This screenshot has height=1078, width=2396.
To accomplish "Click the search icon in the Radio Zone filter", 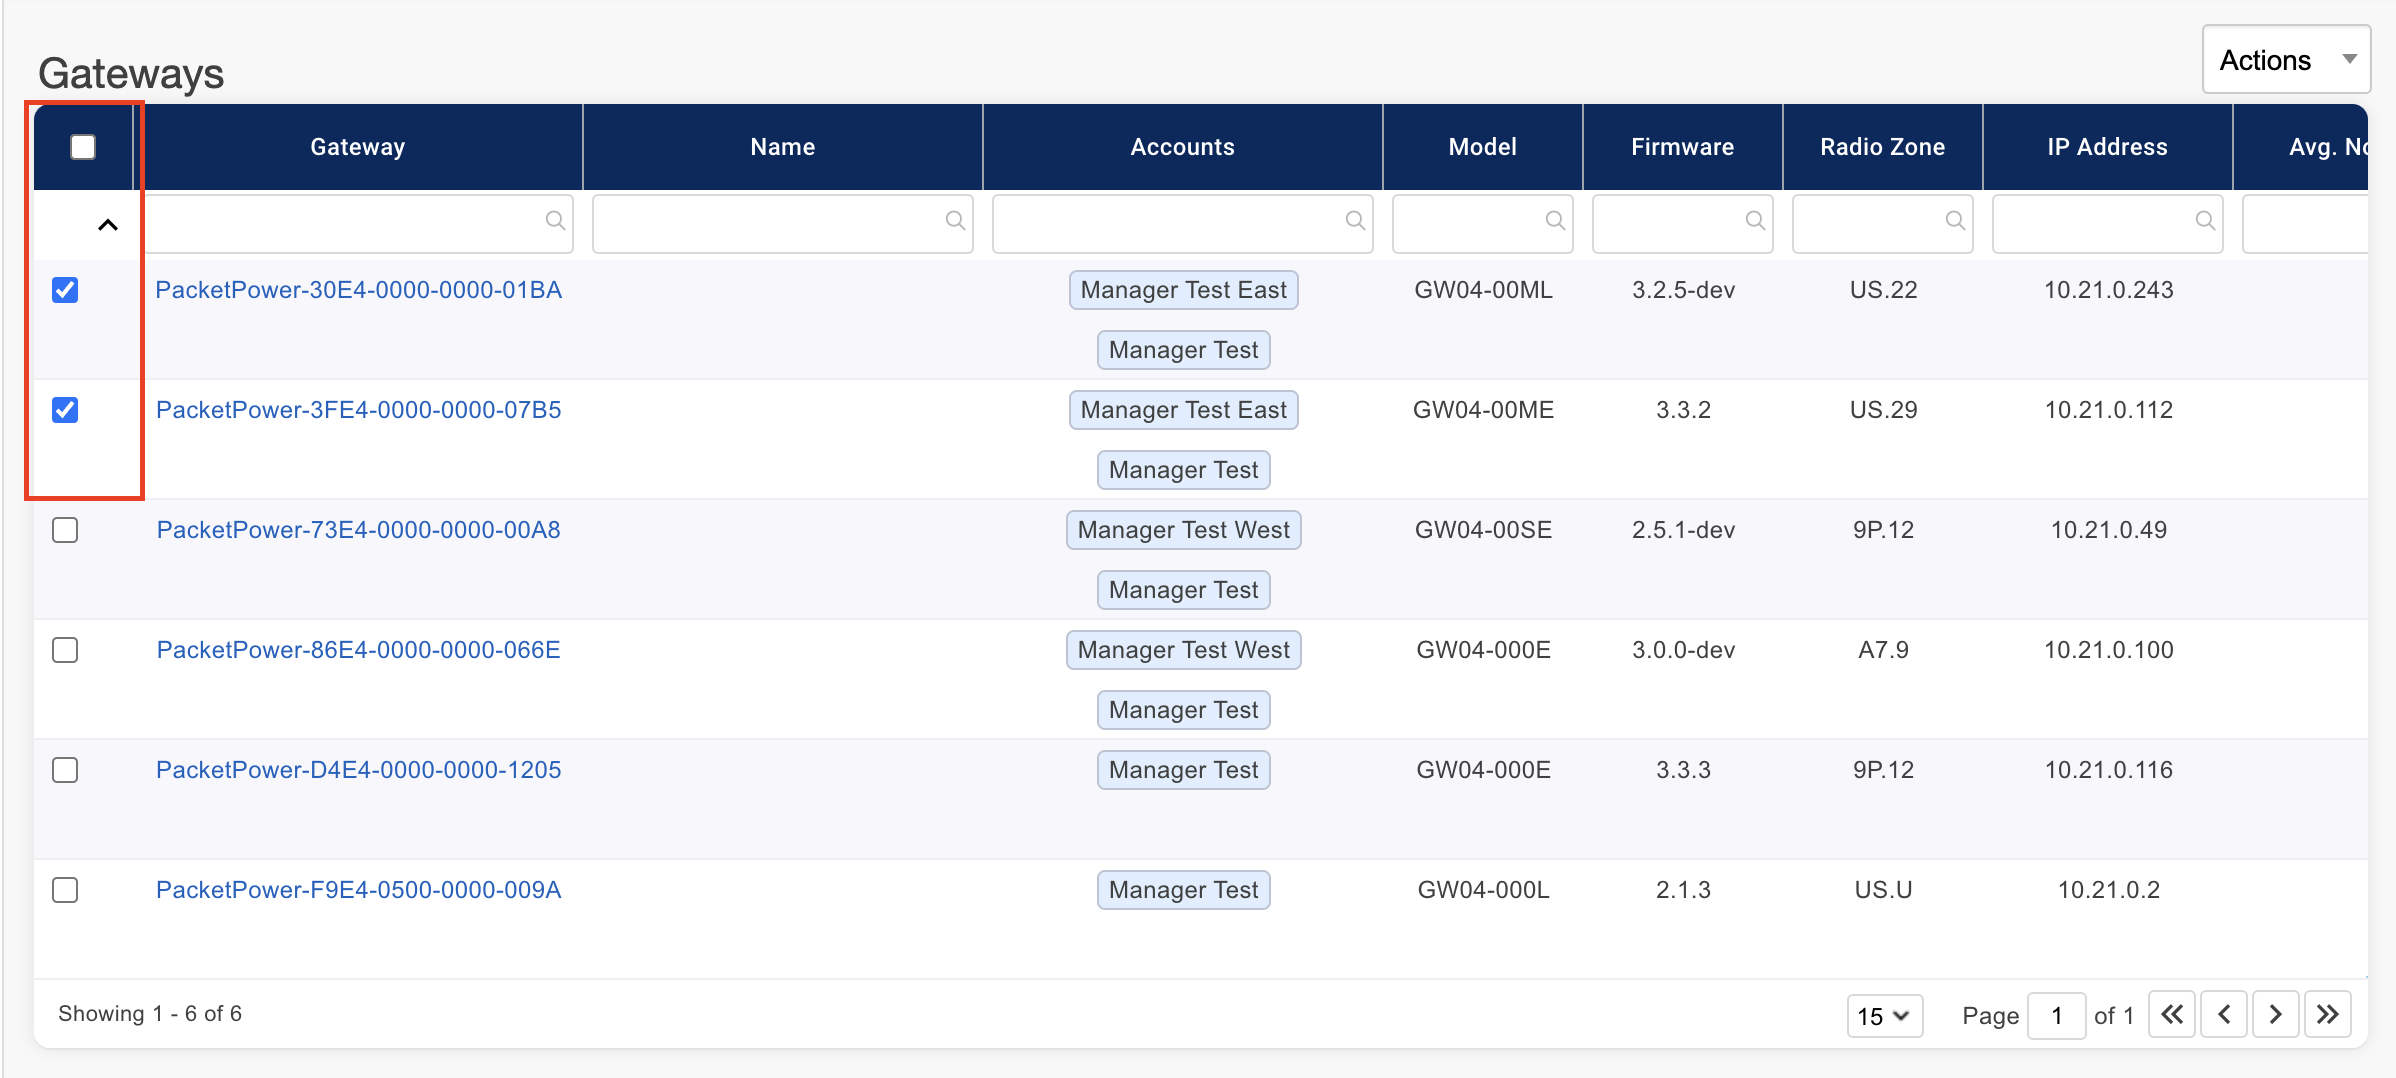I will [x=1956, y=221].
